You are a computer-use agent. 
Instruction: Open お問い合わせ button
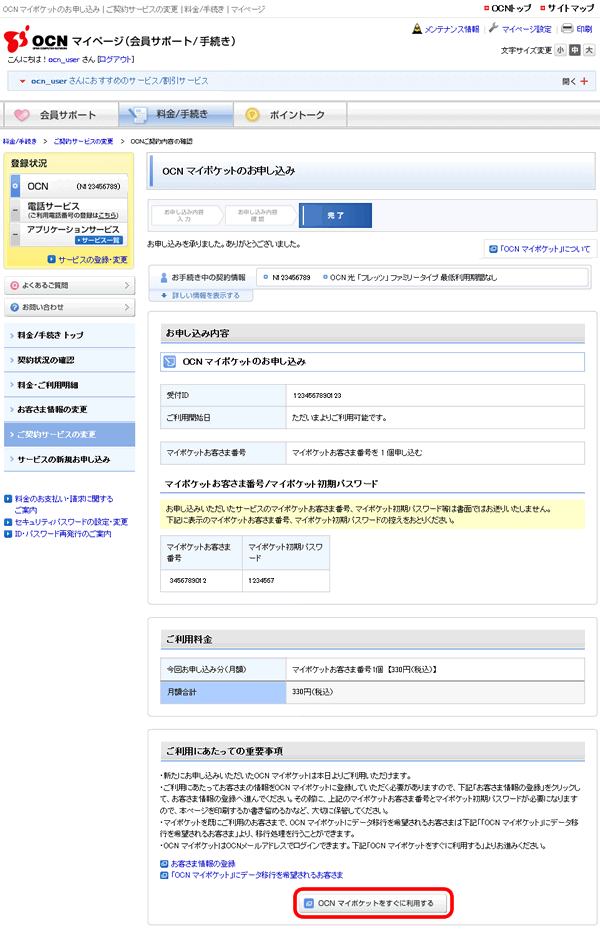(69, 308)
